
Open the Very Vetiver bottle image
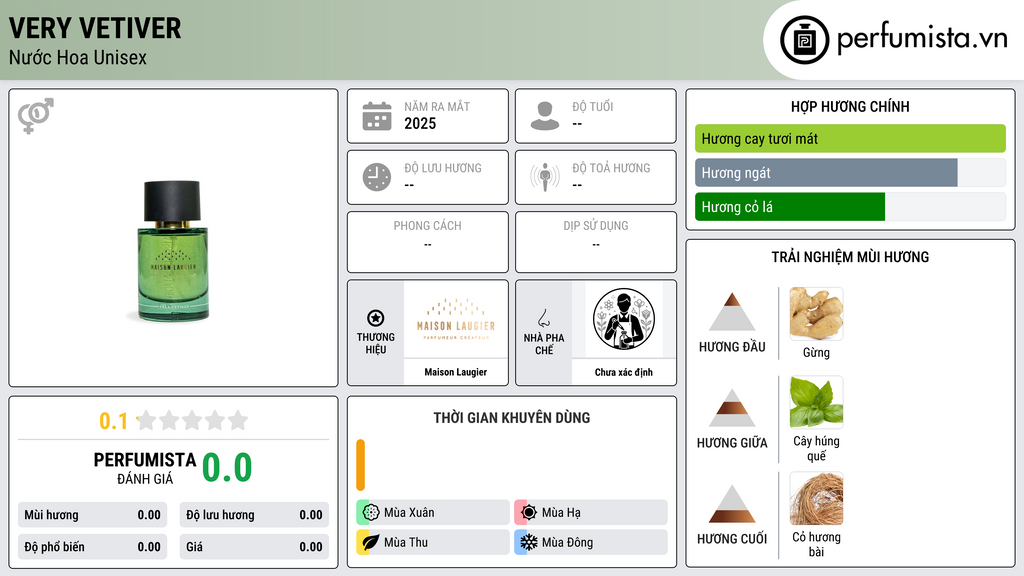pyautogui.click(x=172, y=251)
